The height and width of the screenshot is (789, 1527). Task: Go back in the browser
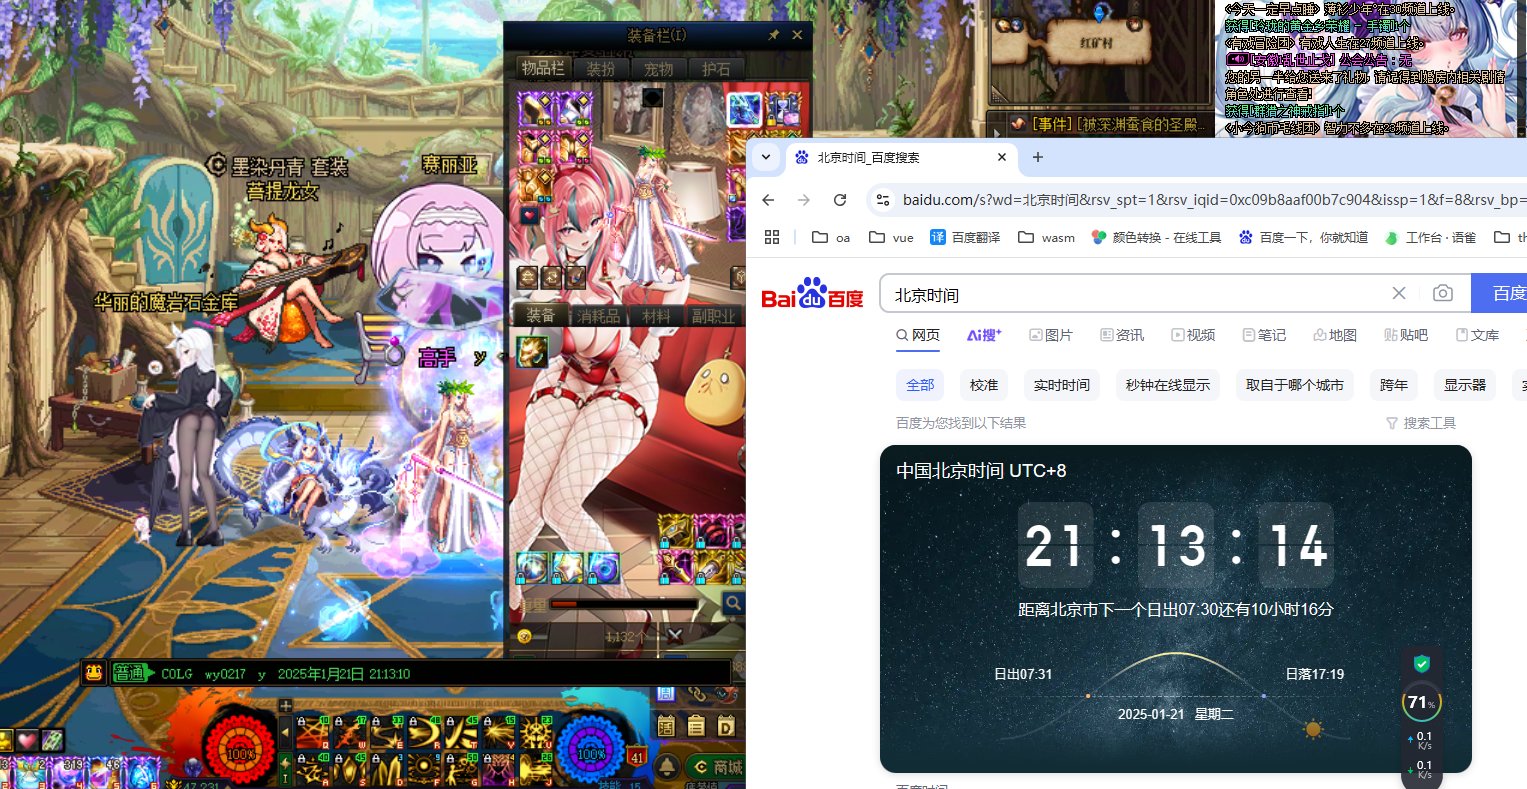(x=768, y=200)
